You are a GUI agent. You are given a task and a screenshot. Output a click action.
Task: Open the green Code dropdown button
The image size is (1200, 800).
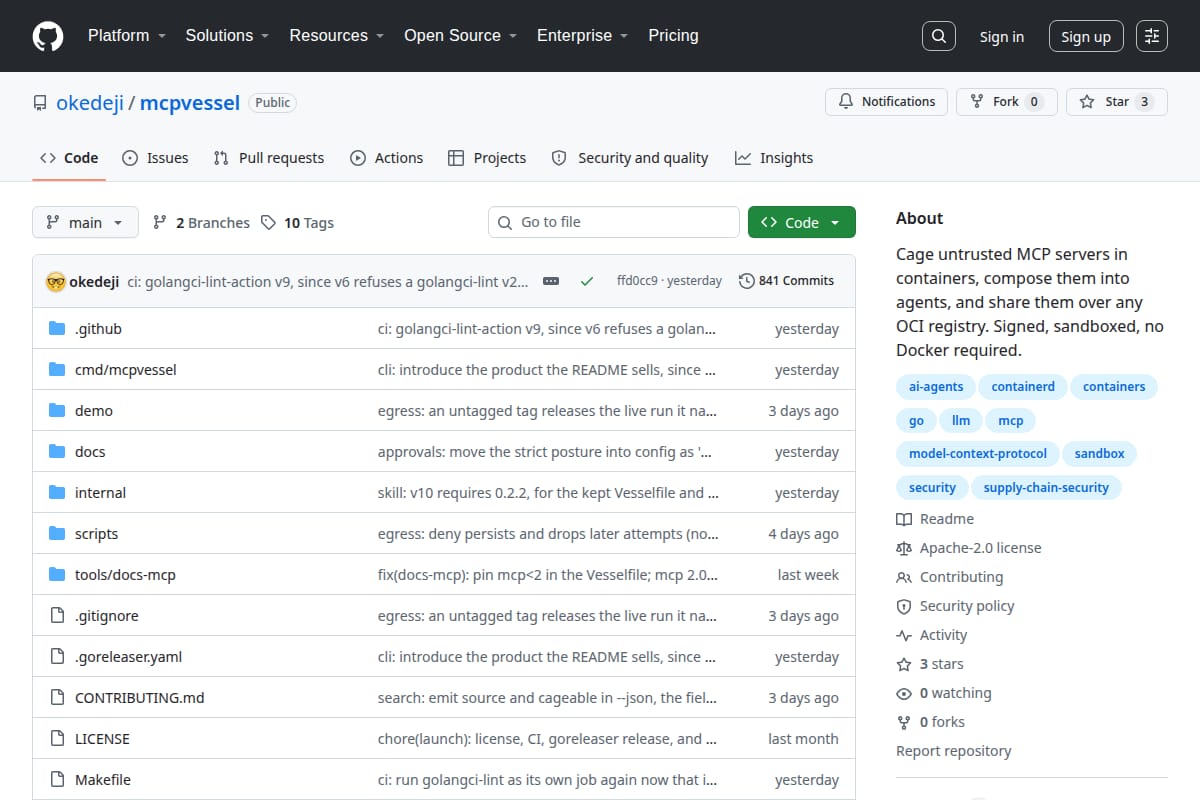802,223
